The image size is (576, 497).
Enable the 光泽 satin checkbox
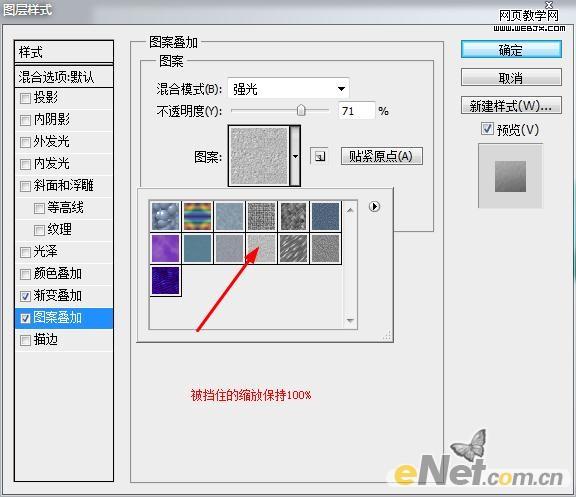(25, 252)
